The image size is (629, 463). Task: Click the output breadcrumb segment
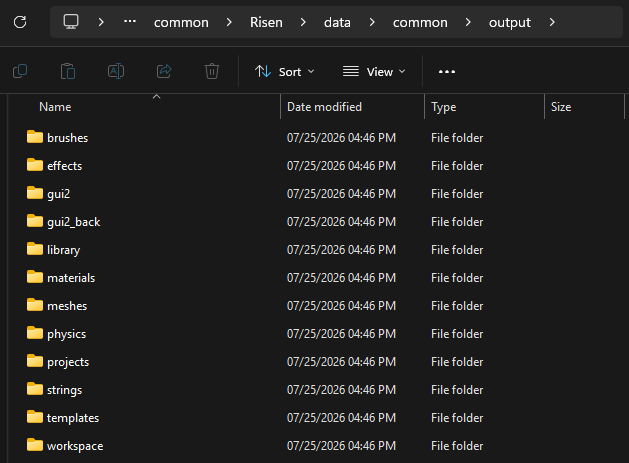510,22
